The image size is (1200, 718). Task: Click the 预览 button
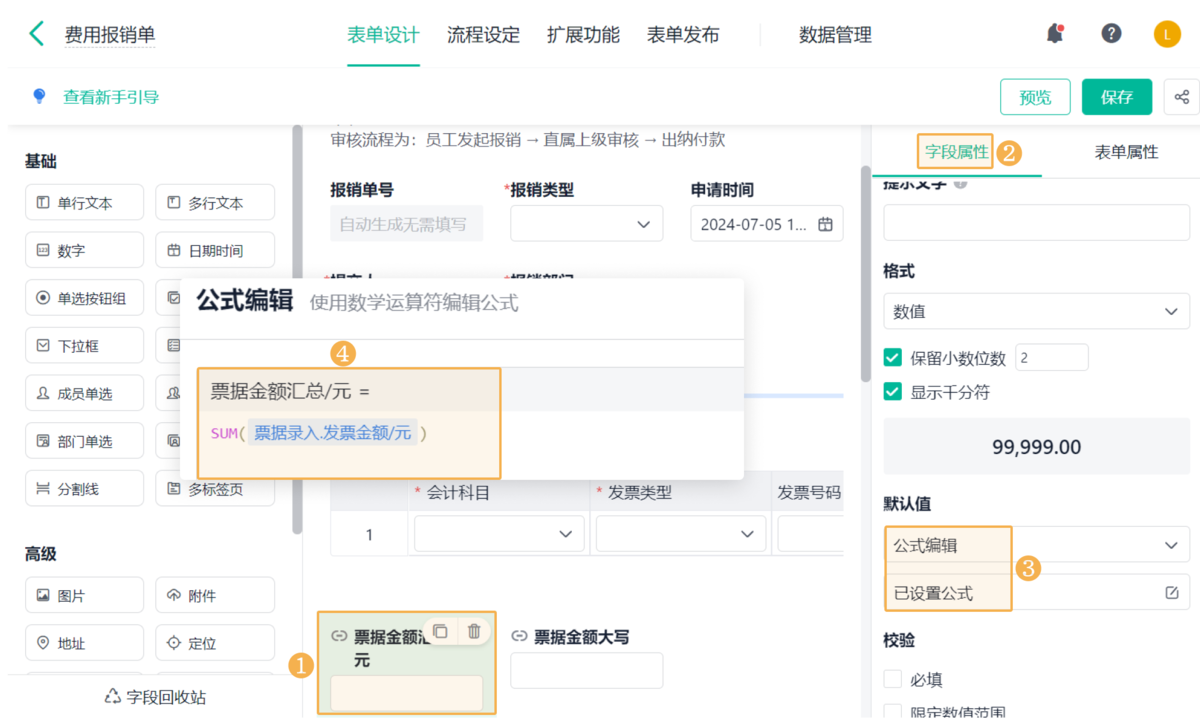(1035, 97)
